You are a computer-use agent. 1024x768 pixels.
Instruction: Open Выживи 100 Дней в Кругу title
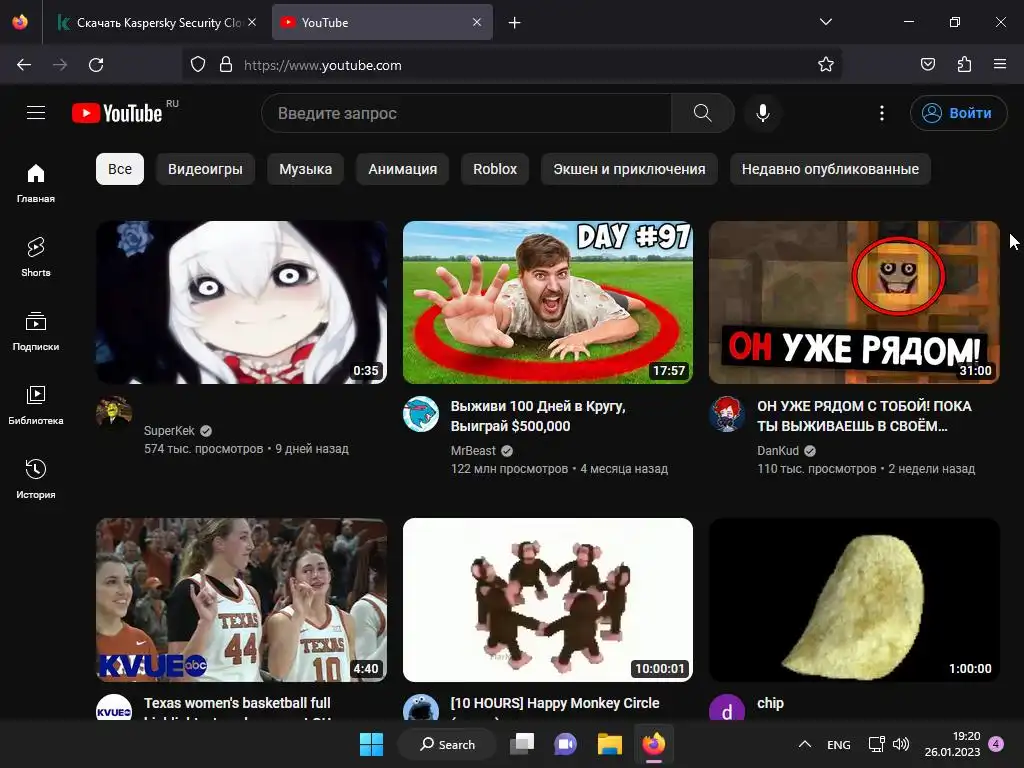coord(538,416)
